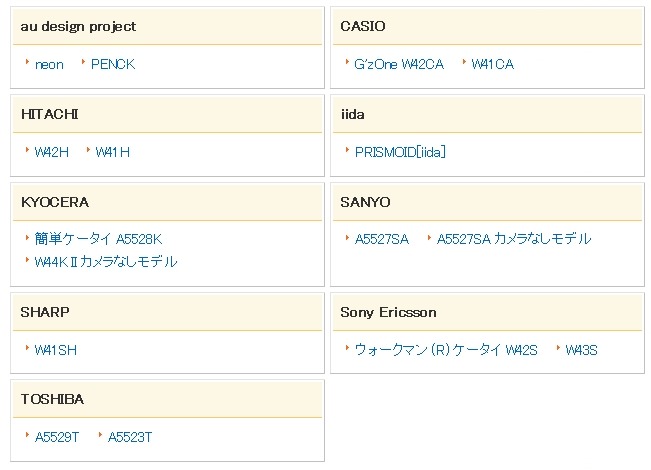Viewport: 651px width, 470px height.
Task: Click the W41H model link
Action: coord(112,152)
